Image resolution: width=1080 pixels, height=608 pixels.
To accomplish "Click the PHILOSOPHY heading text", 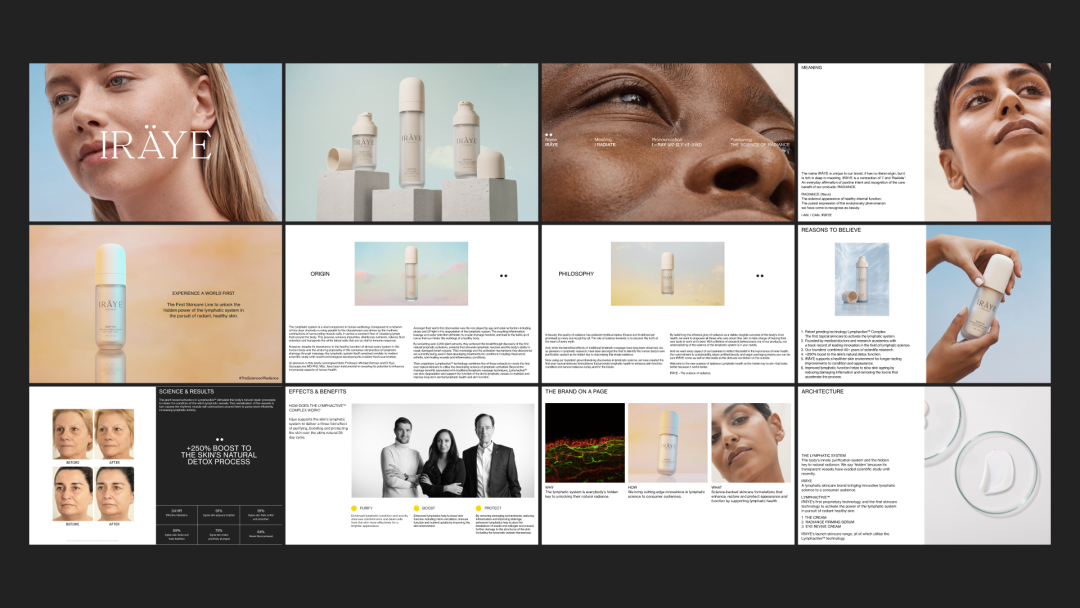I will (x=576, y=274).
